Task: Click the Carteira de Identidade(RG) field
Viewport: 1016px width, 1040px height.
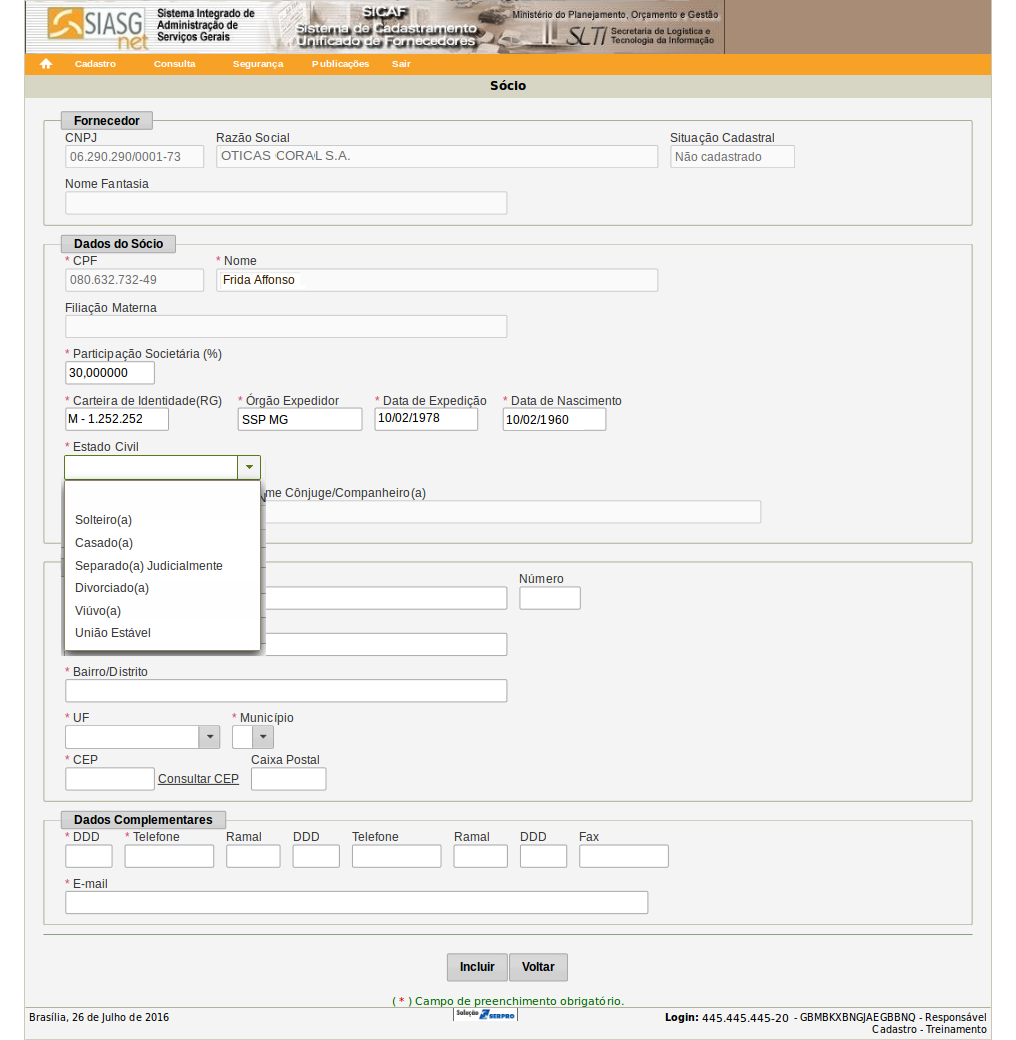Action: tap(117, 419)
